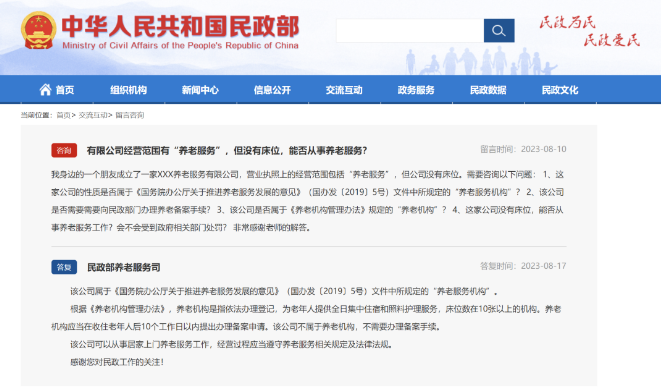Follow the 留言咨询 breadcrumb link
Image resolution: width=662 pixels, height=387 pixels.
click(x=130, y=115)
